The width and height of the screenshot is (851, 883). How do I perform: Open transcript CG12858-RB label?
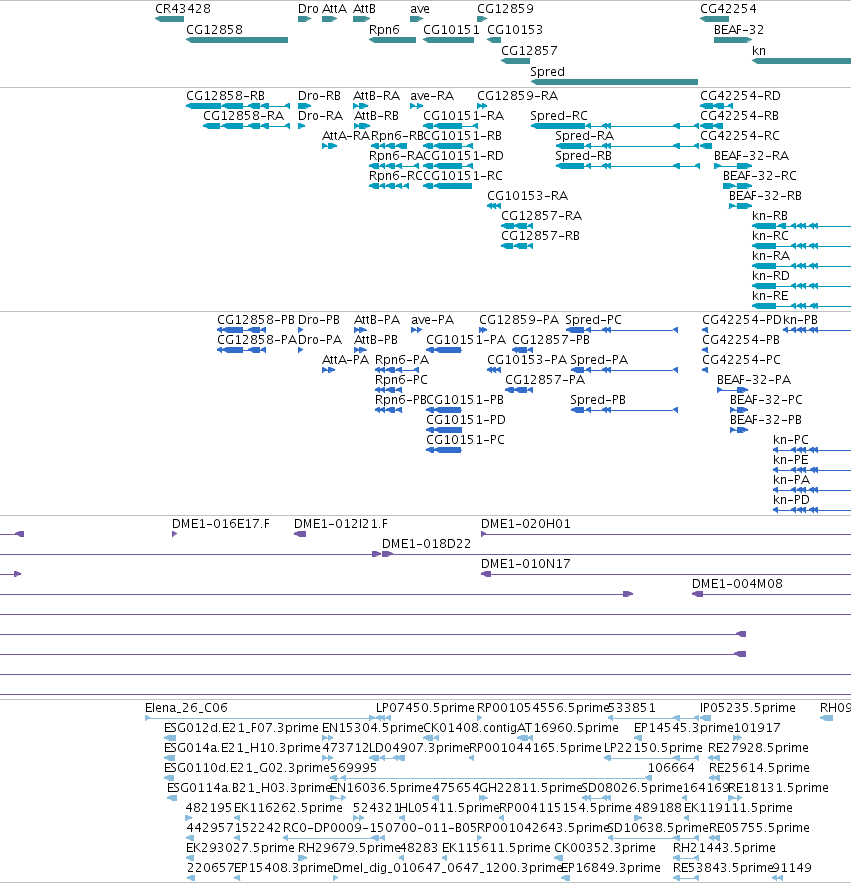tap(225, 96)
